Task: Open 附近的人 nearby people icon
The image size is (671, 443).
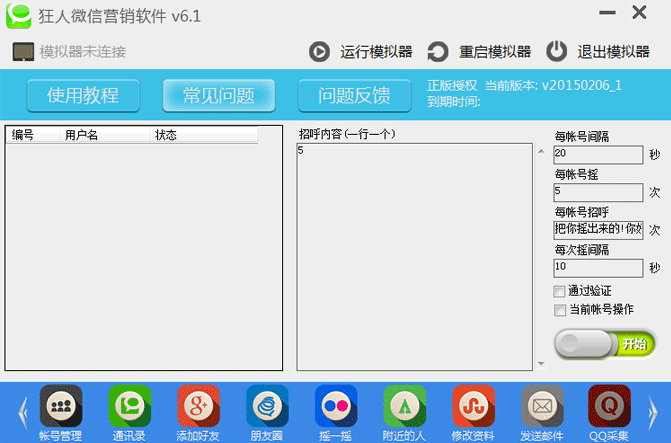Action: [404, 406]
